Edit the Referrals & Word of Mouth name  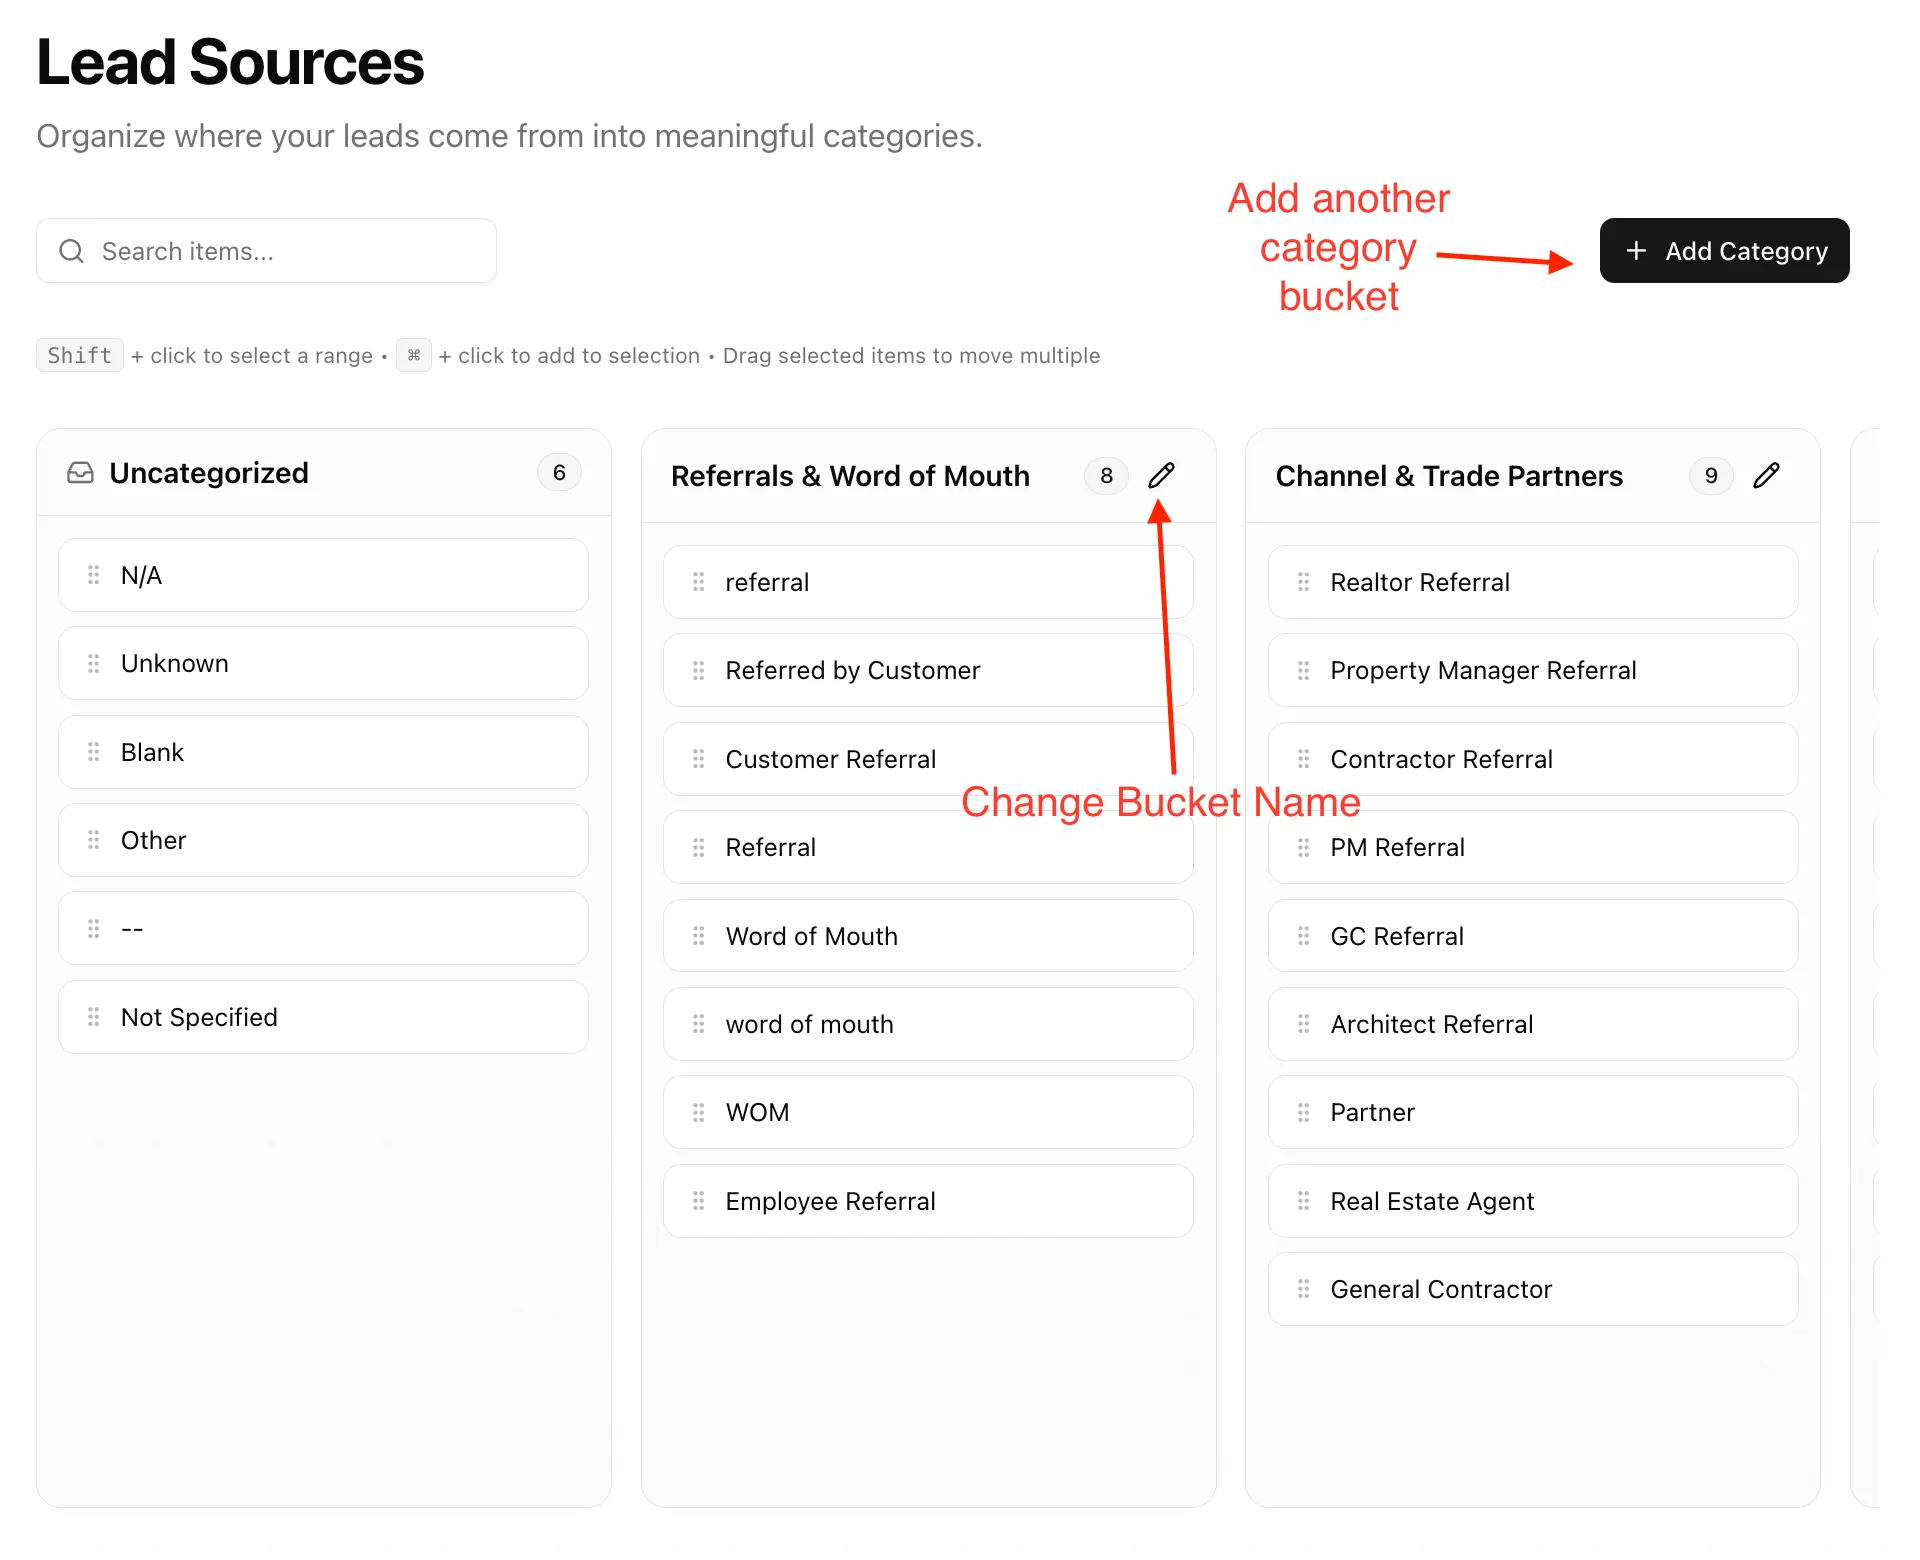click(1161, 475)
